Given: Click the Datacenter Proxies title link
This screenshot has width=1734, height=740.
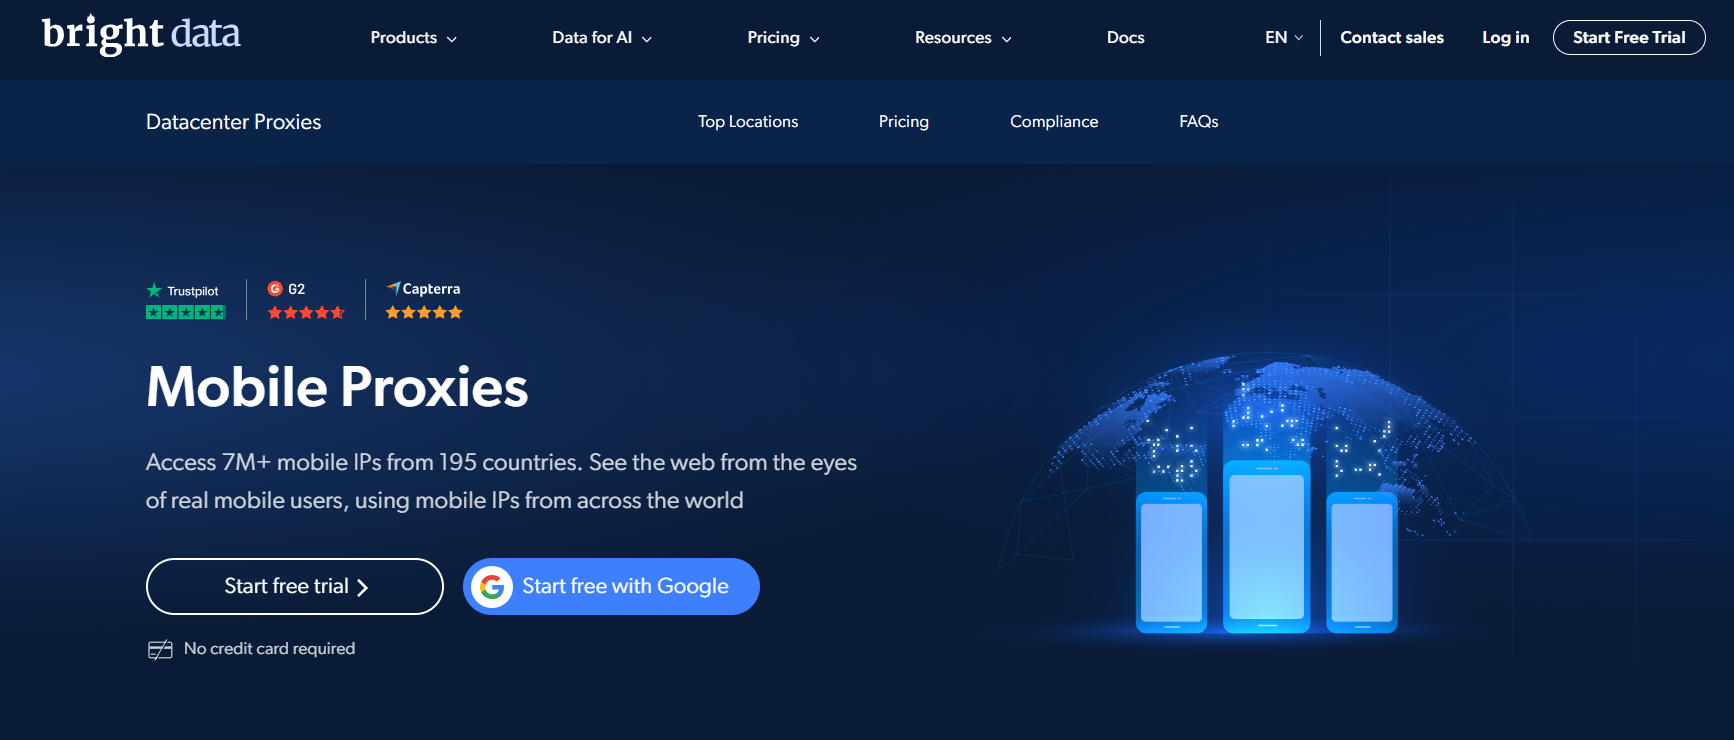Looking at the screenshot, I should [234, 122].
